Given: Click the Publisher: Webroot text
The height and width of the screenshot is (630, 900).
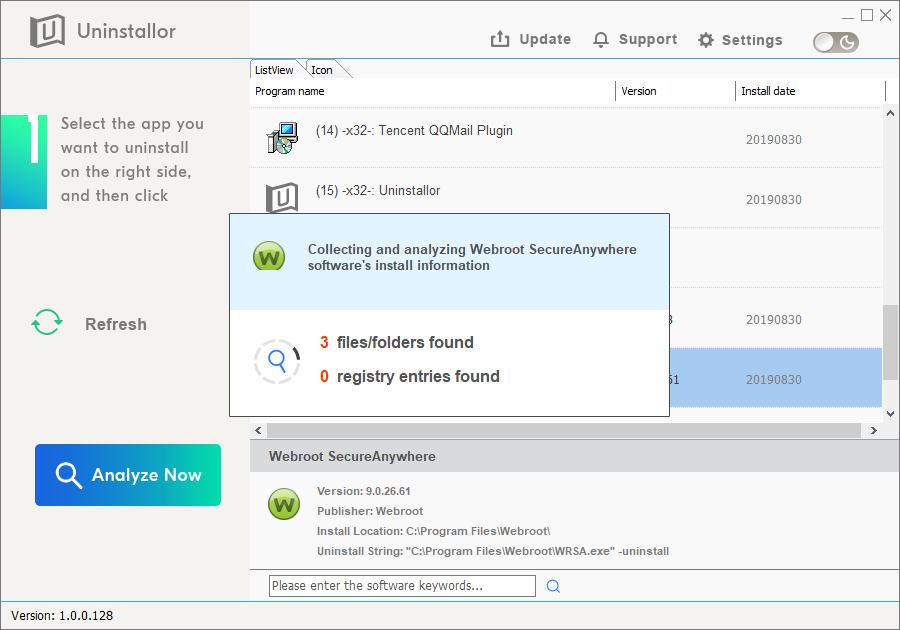Looking at the screenshot, I should click(x=370, y=511).
